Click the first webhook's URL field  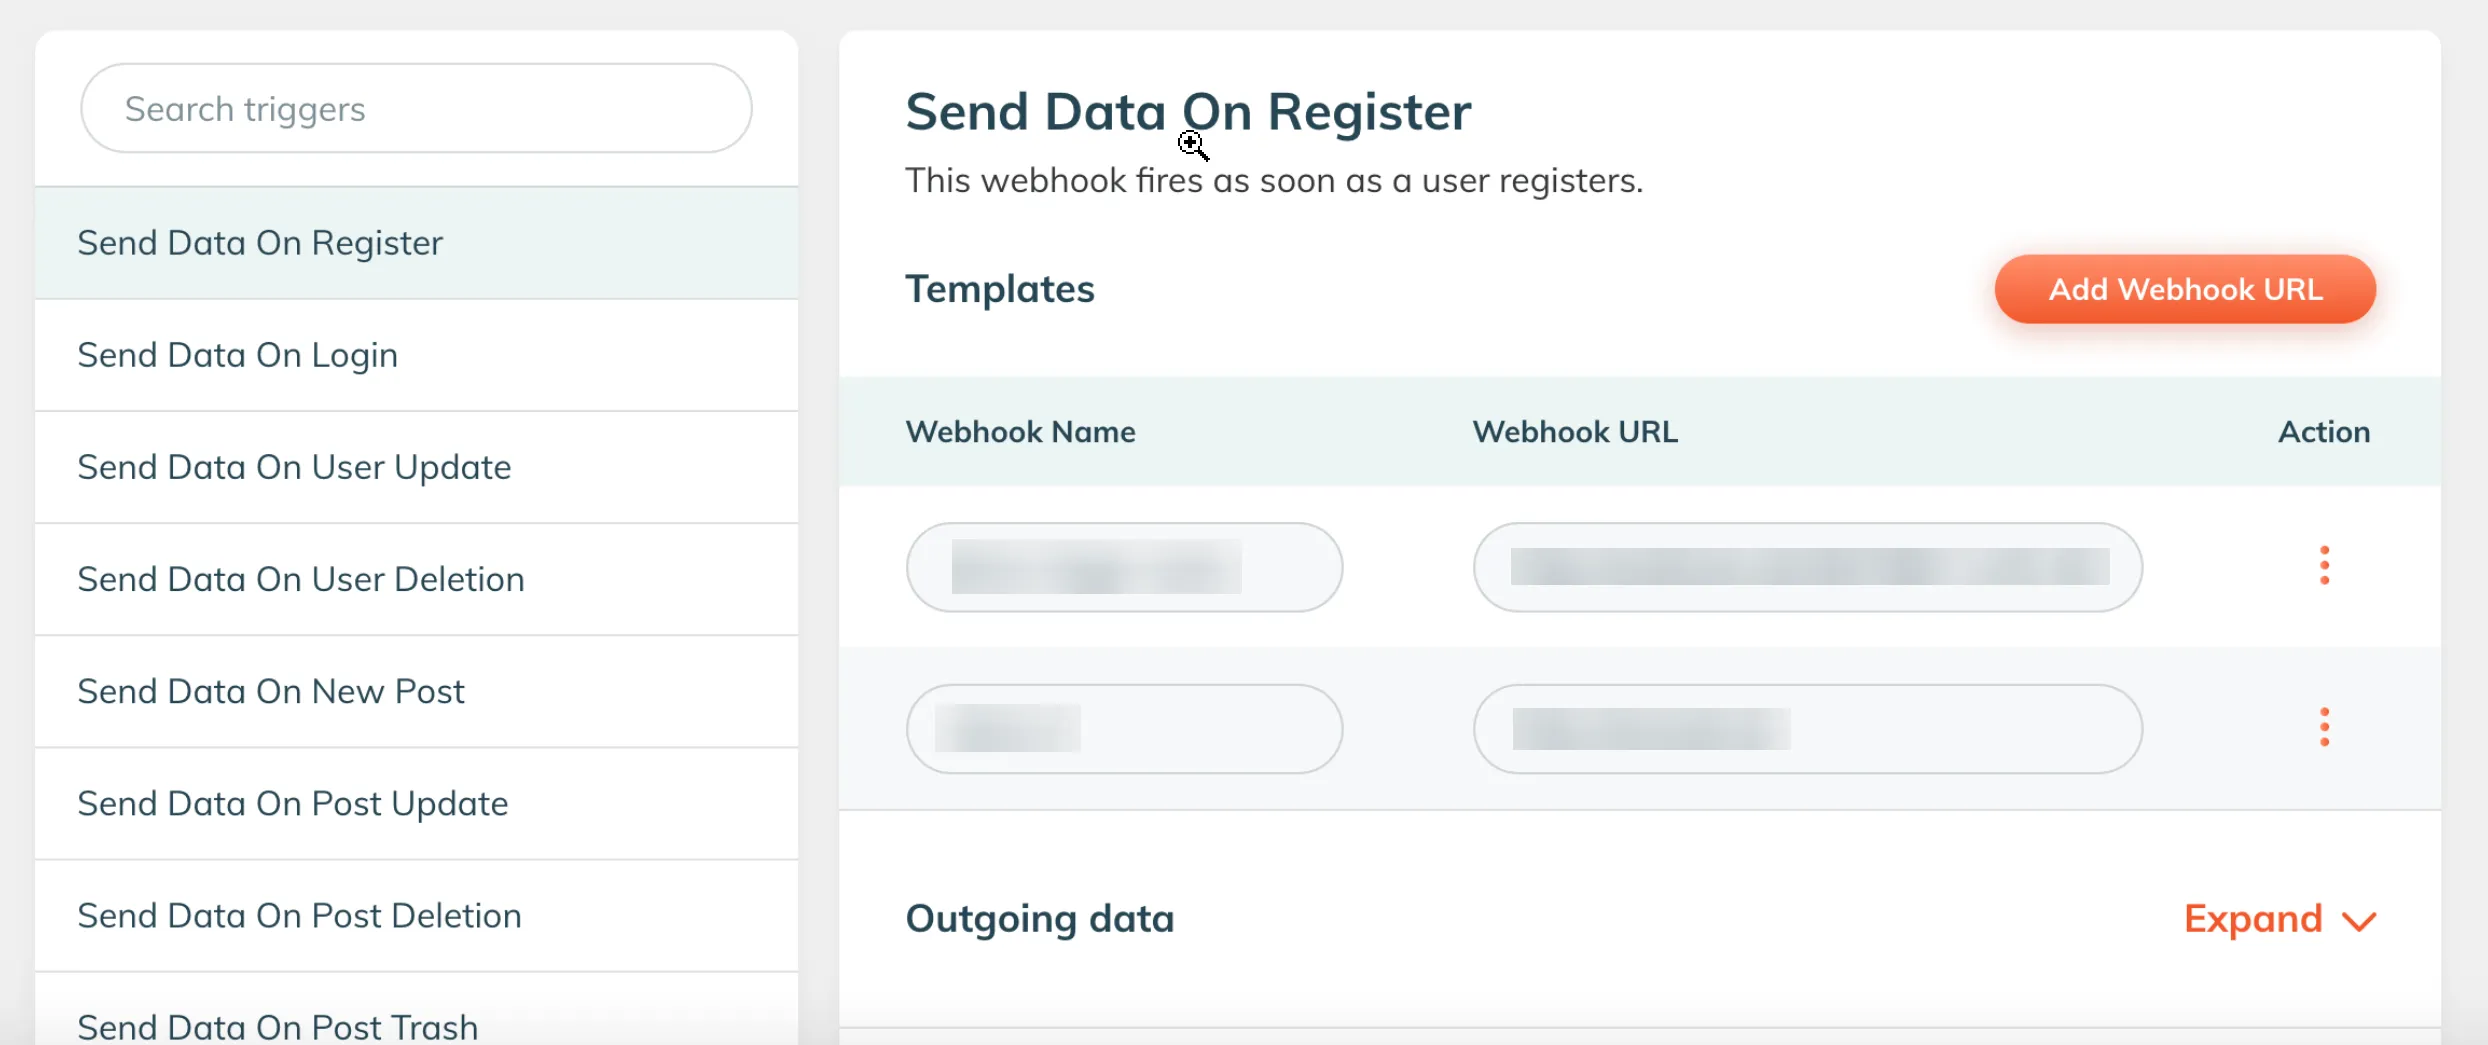pyautogui.click(x=1806, y=566)
